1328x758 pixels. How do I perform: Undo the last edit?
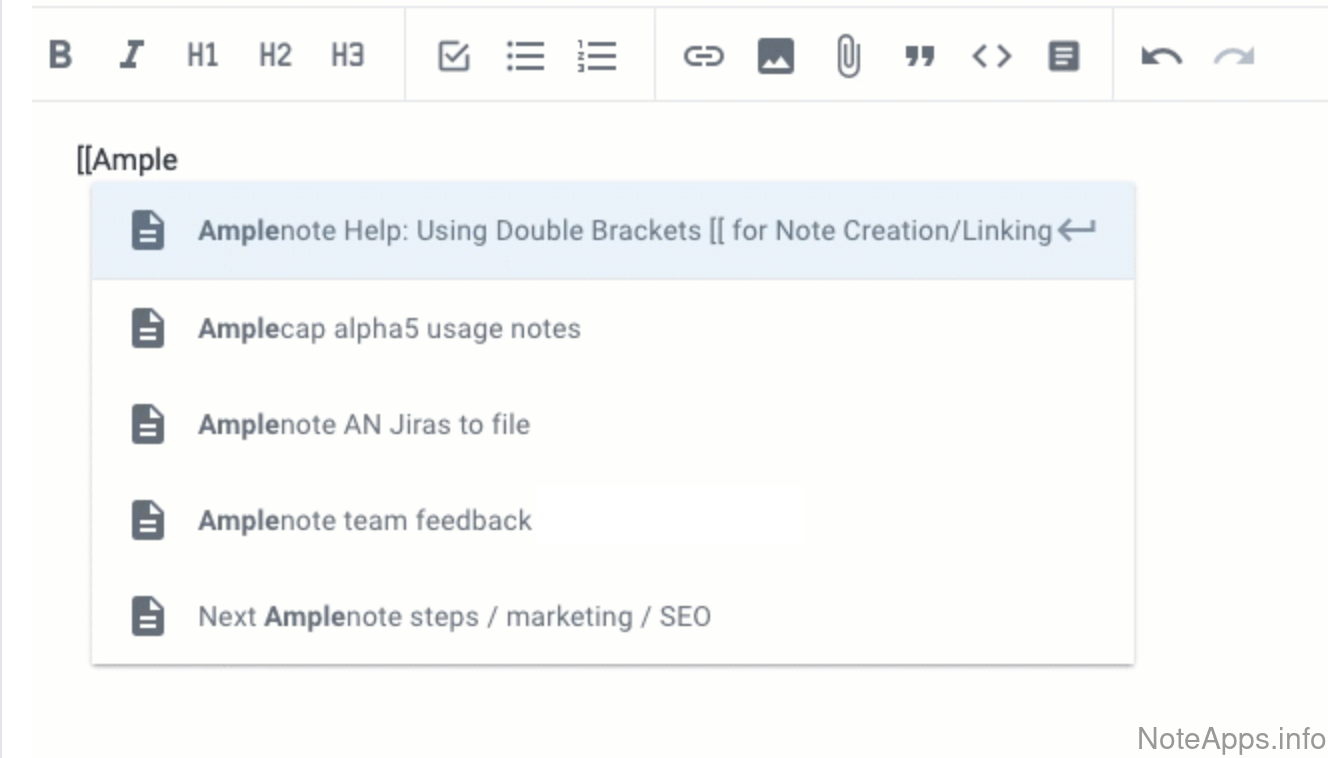[1161, 56]
